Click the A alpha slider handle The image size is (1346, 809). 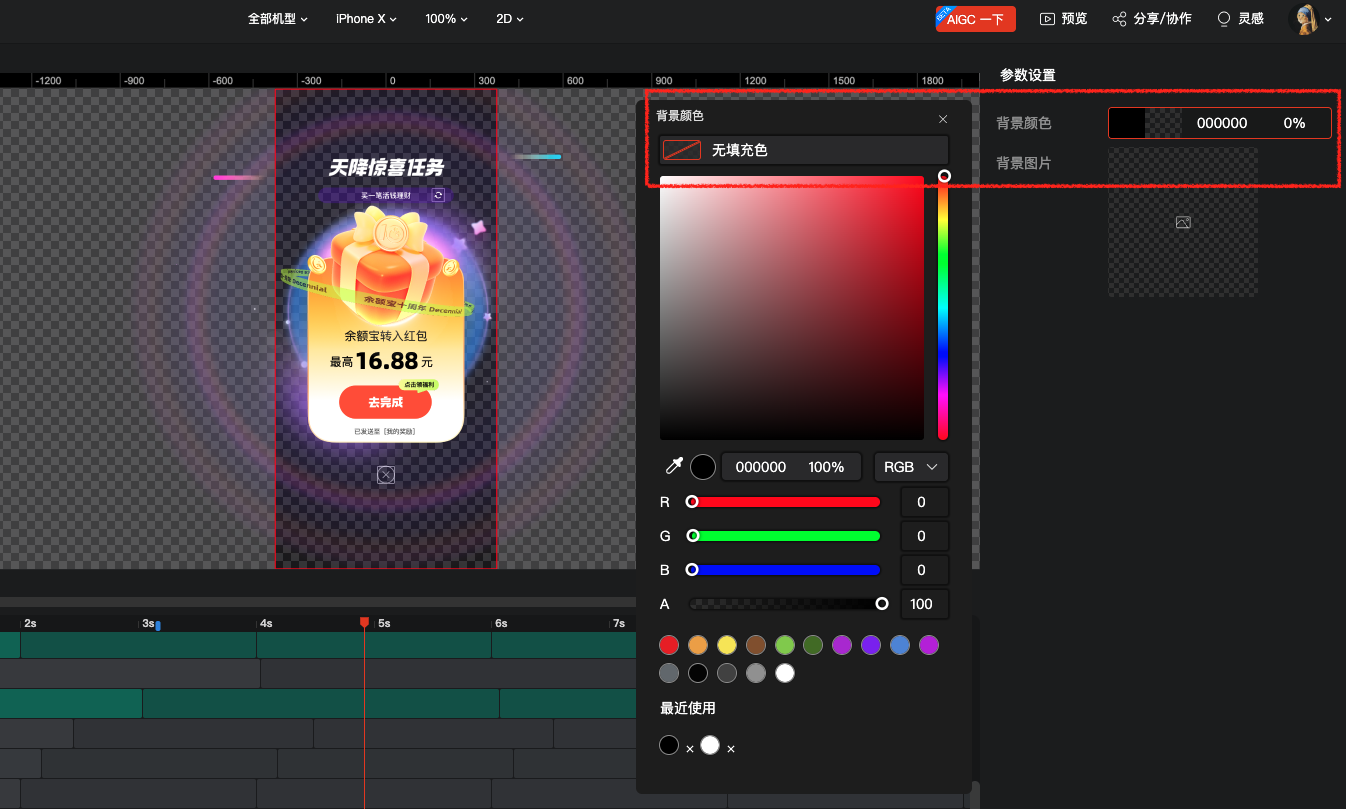(882, 604)
